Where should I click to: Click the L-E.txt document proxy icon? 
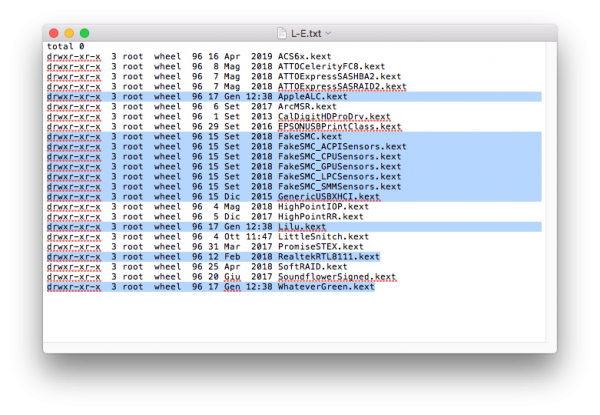tap(282, 34)
